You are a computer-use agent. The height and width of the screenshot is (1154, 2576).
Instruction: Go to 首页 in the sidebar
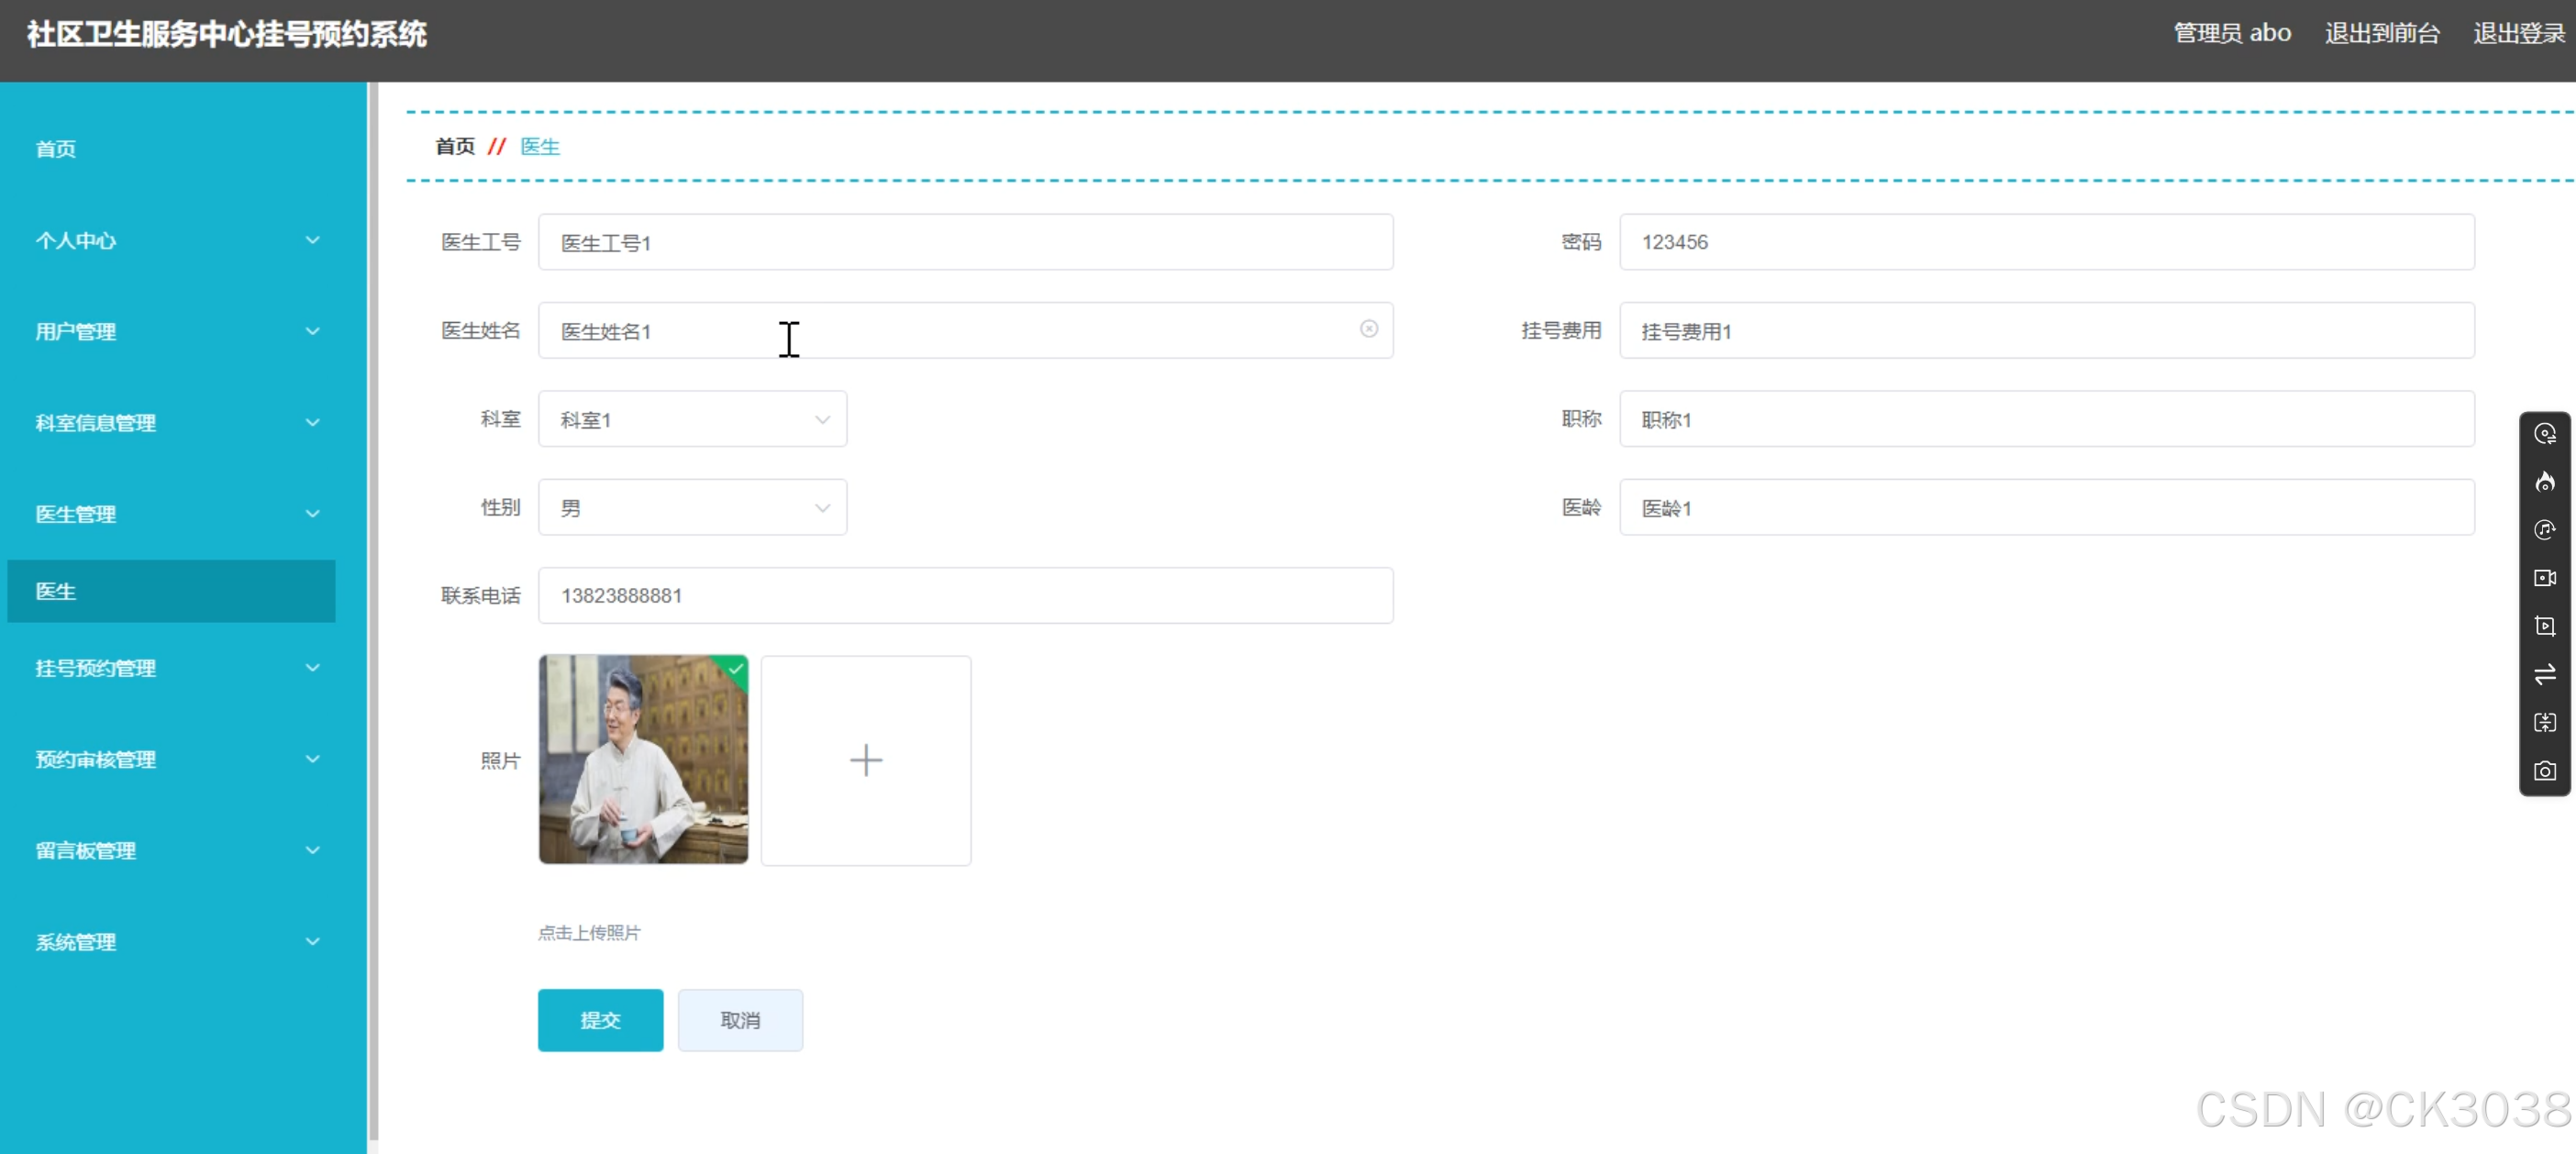[x=56, y=149]
